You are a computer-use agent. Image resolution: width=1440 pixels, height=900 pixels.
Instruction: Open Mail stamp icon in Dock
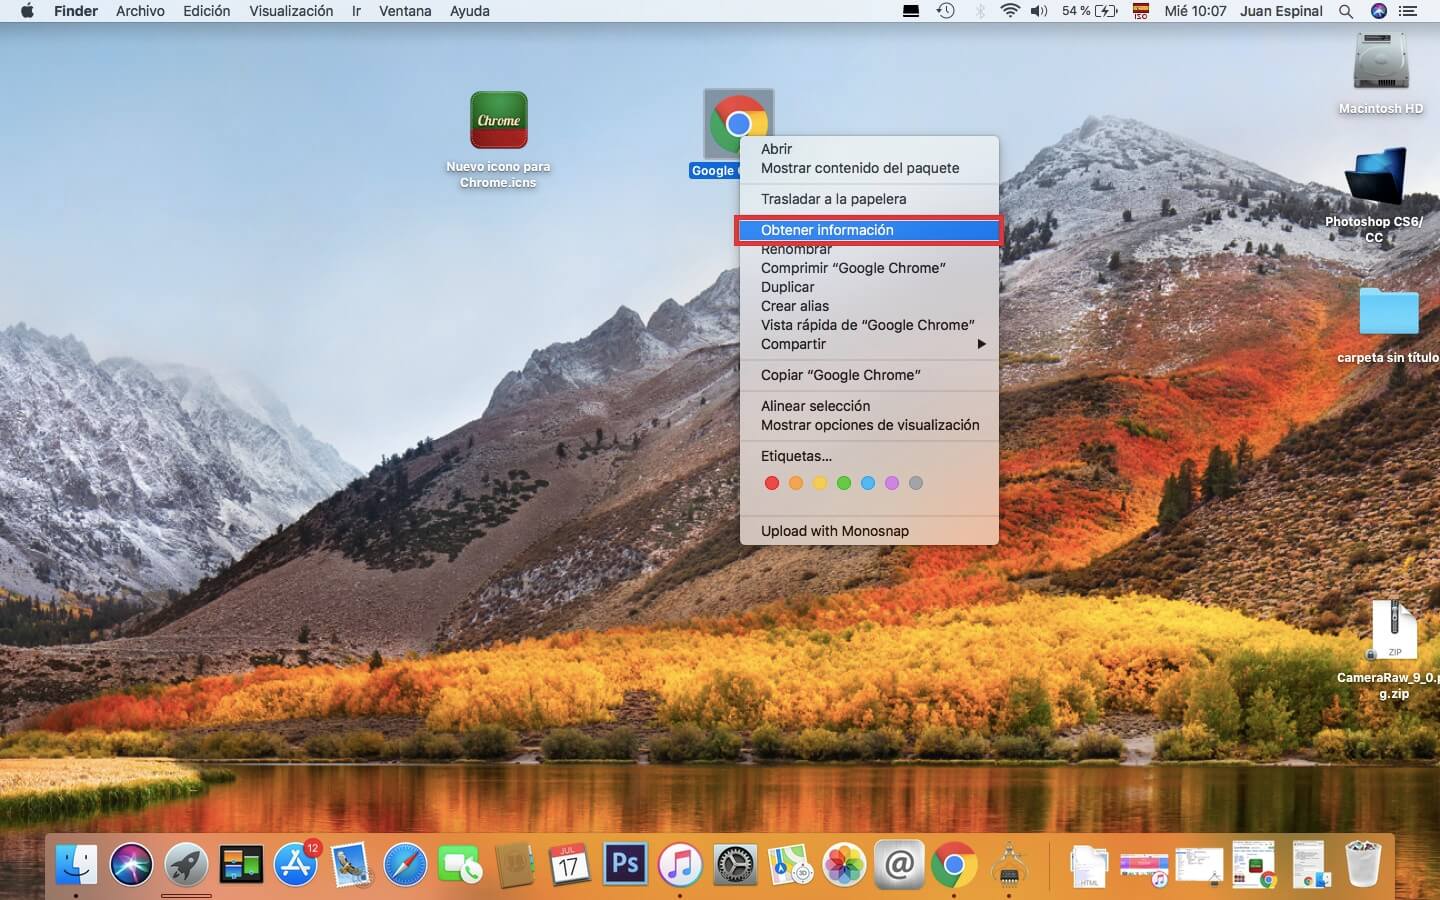tap(350, 864)
